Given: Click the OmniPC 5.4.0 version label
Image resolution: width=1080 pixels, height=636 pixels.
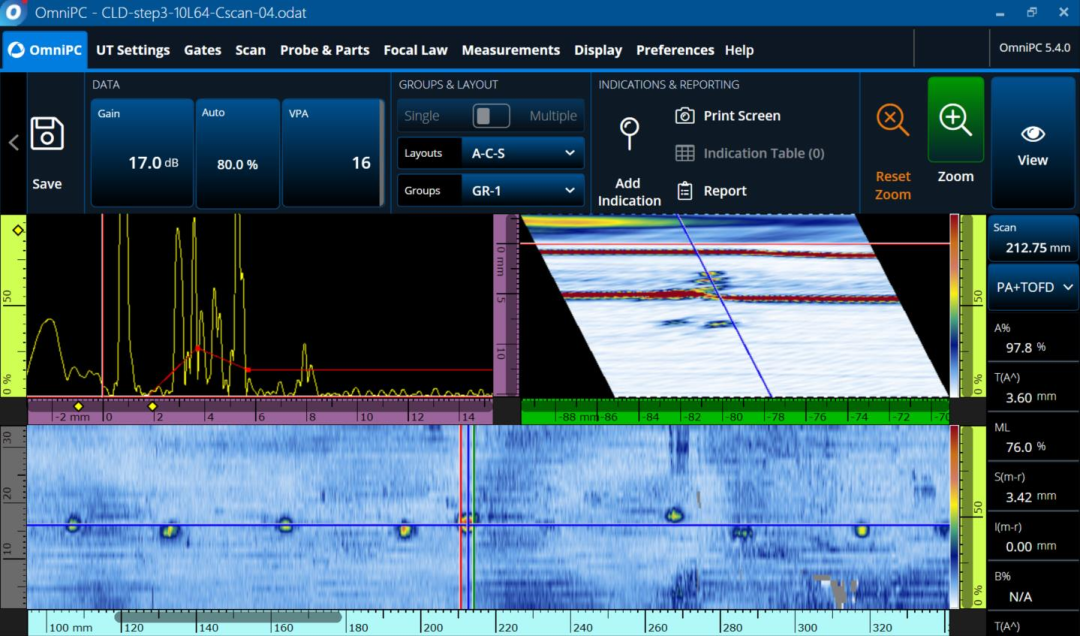Looking at the screenshot, I should pos(1035,48).
